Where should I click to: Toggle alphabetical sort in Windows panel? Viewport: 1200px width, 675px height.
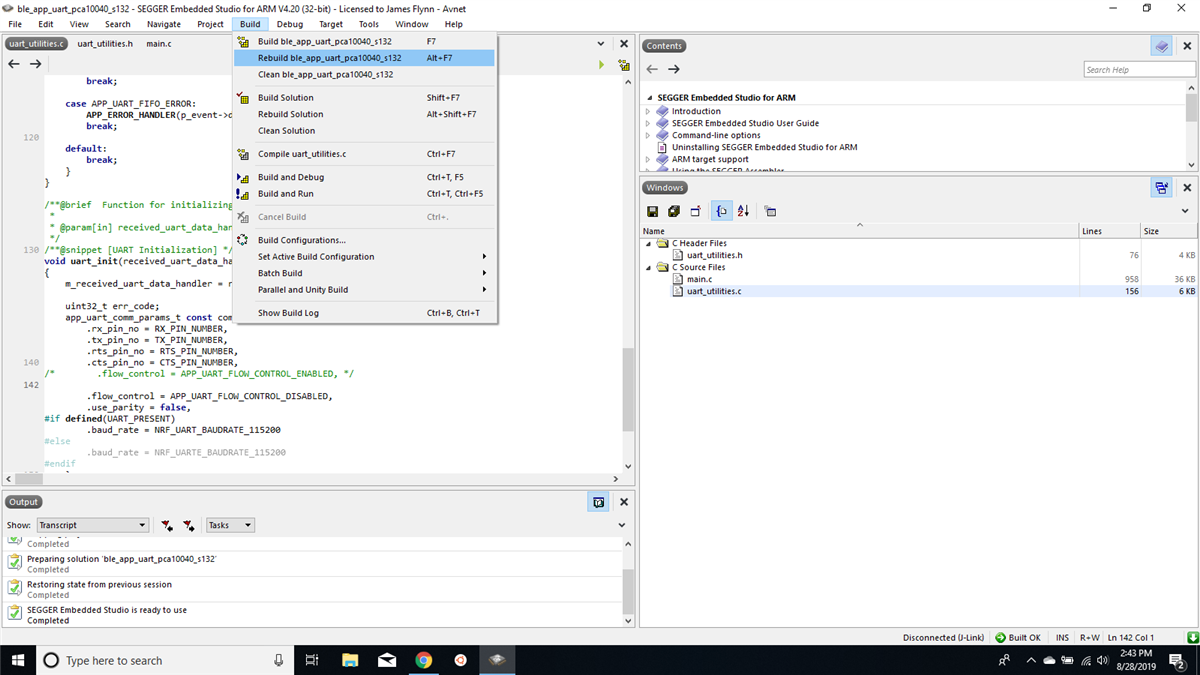pyautogui.click(x=743, y=211)
